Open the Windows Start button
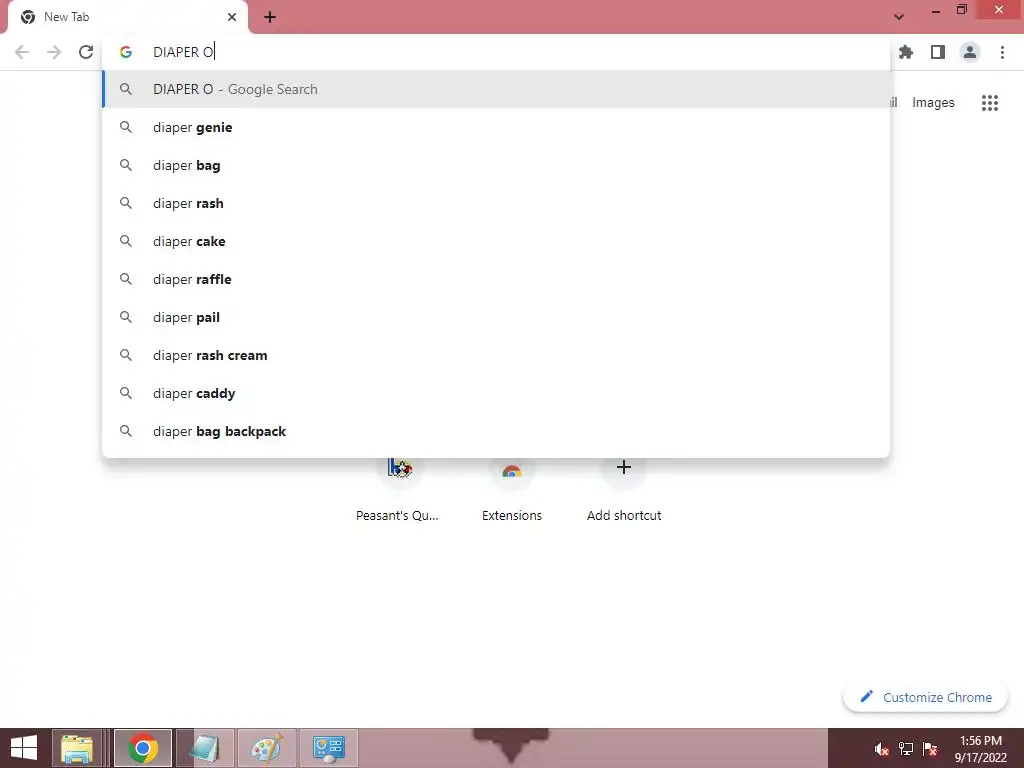The image size is (1024, 768). click(24, 748)
